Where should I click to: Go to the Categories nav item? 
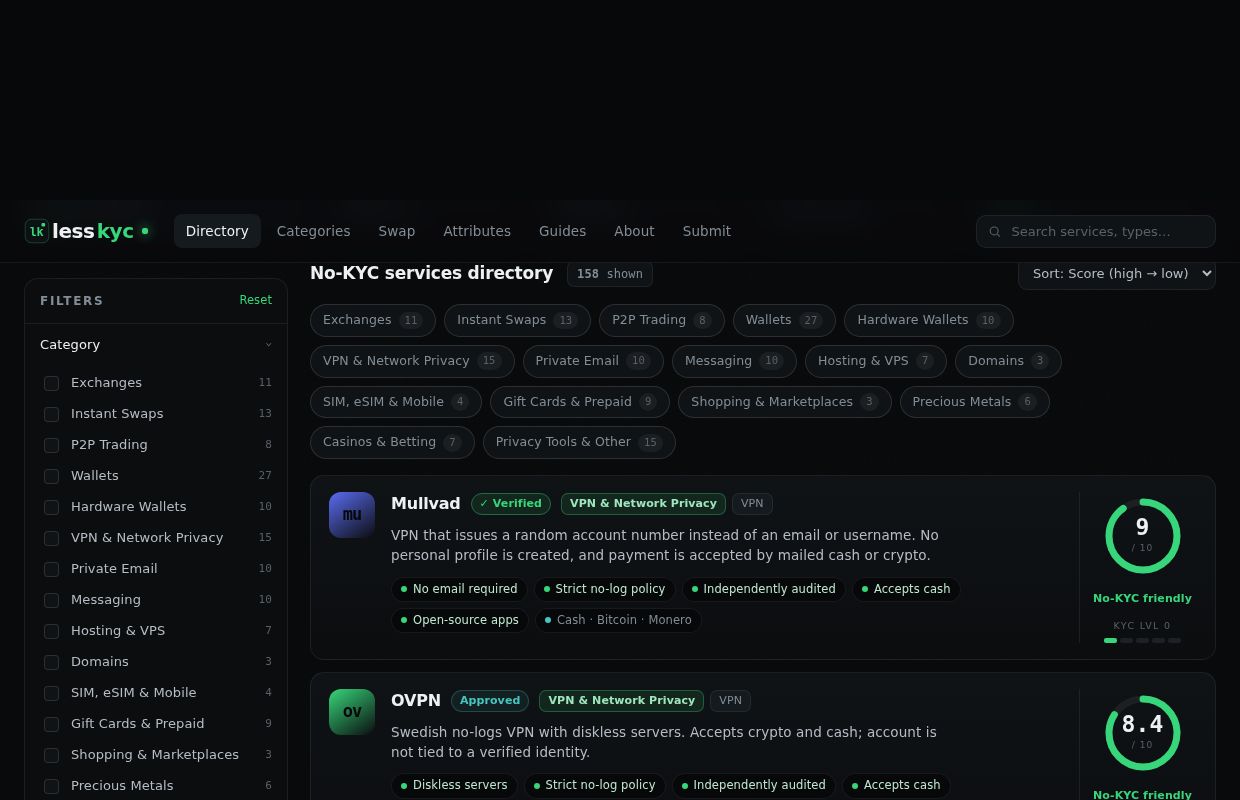pos(313,231)
